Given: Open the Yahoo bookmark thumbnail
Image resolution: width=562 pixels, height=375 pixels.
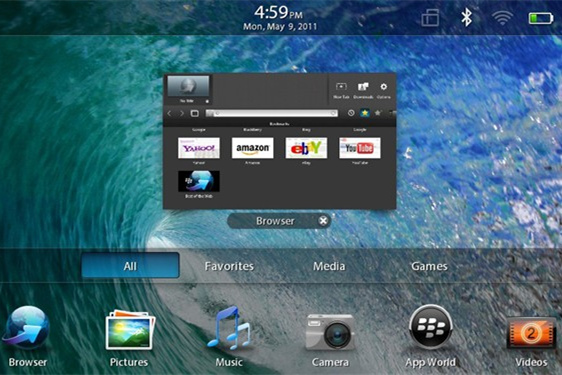Looking at the screenshot, I should (x=199, y=148).
